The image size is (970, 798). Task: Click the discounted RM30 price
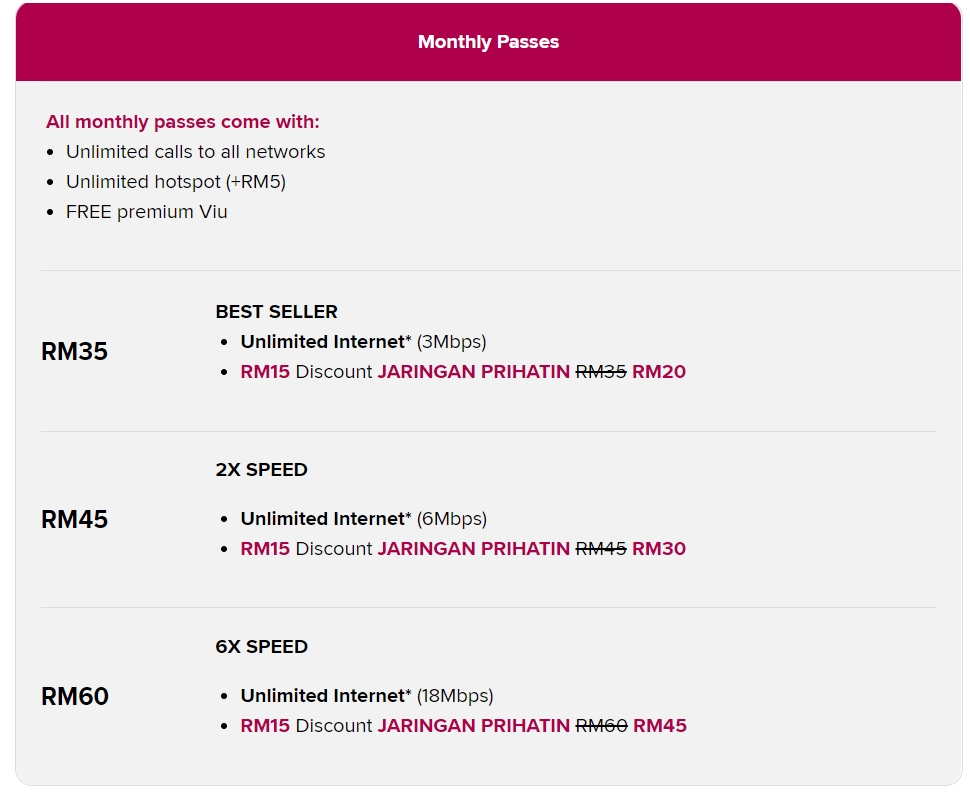pyautogui.click(x=659, y=549)
